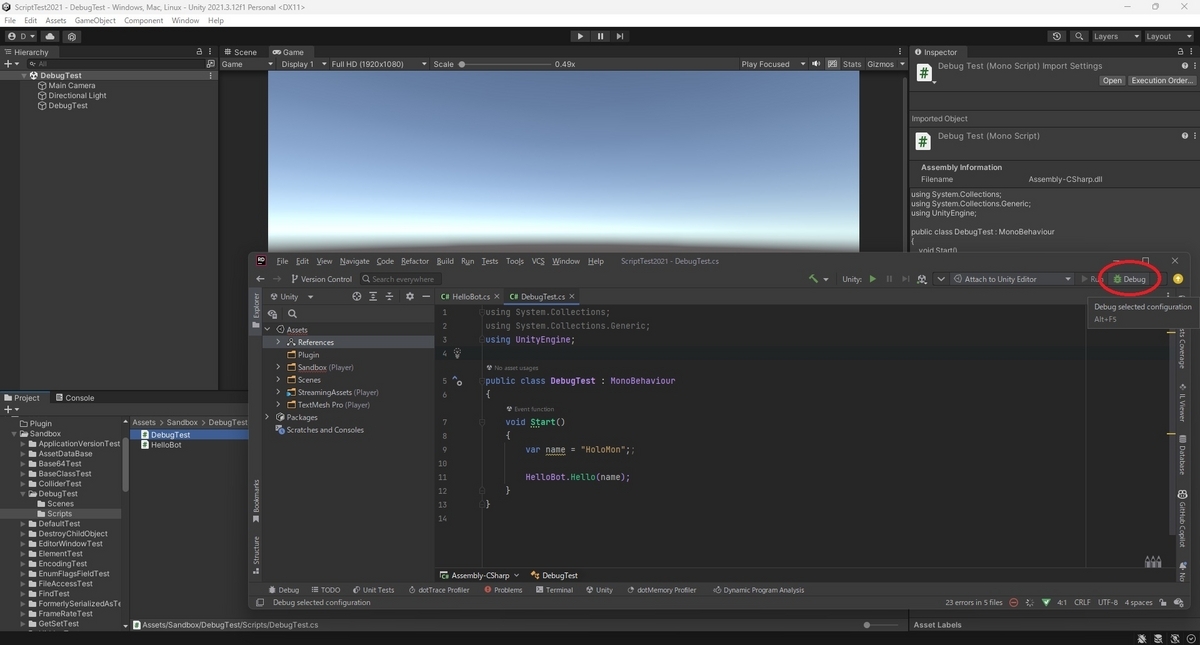This screenshot has width=1200, height=645.
Task: Click the Rider build hammer icon
Action: pyautogui.click(x=814, y=279)
